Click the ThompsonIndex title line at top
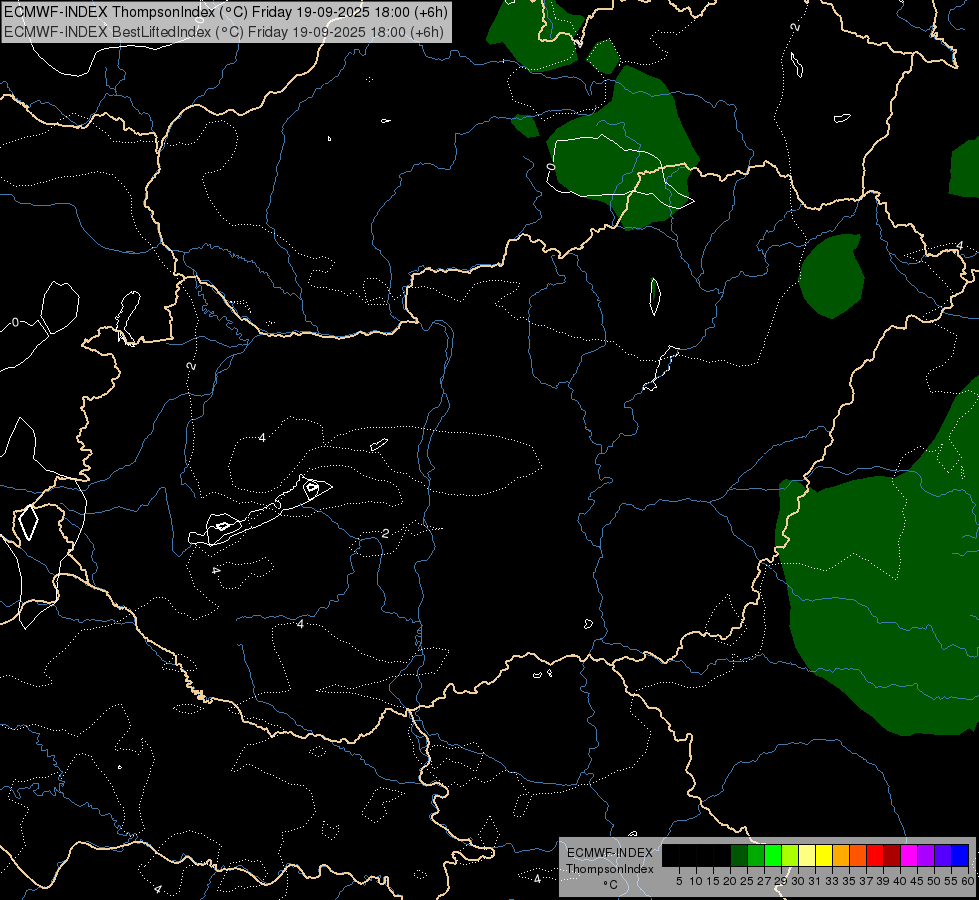This screenshot has width=979, height=900. (x=224, y=12)
